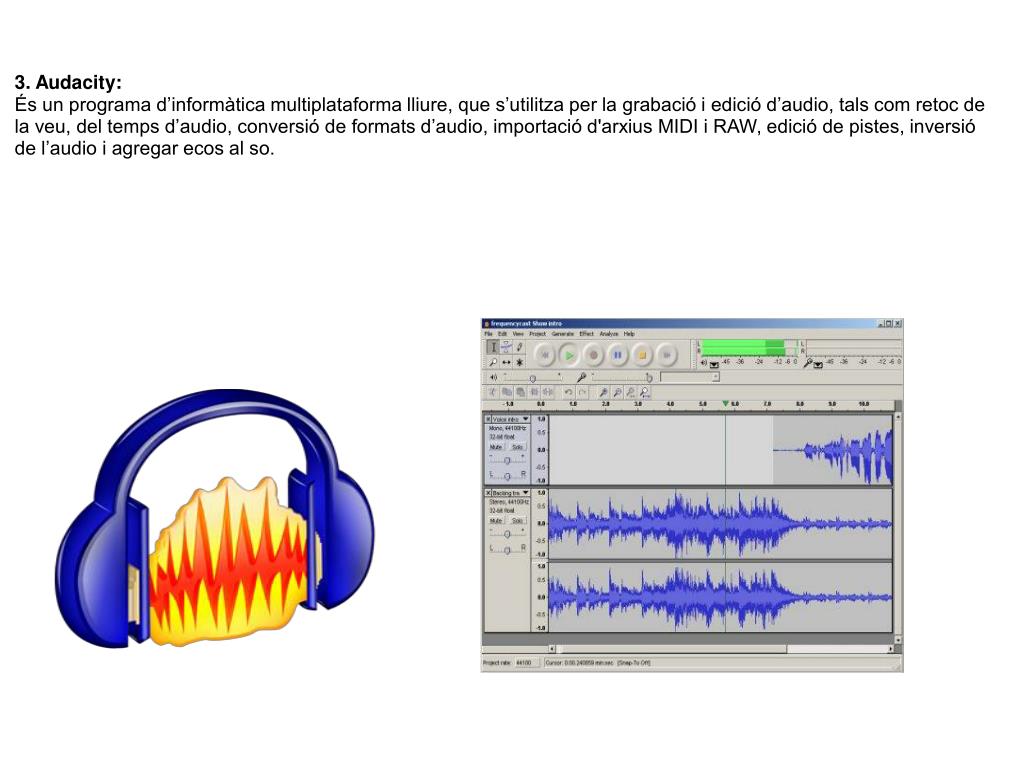
Task: Click the horizontal scrollbar left arrow
Action: click(552, 649)
